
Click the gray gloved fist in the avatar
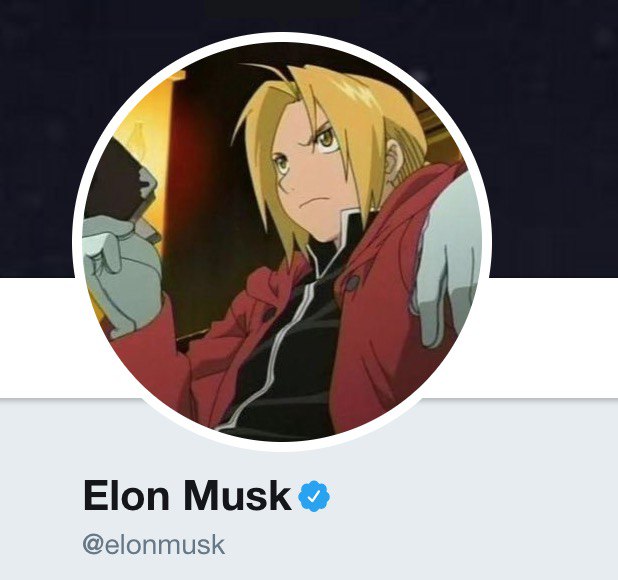coord(120,276)
